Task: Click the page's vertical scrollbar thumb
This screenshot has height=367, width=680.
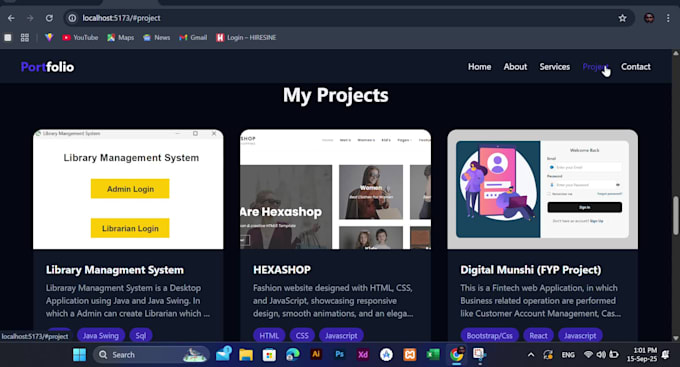Action: (675, 216)
